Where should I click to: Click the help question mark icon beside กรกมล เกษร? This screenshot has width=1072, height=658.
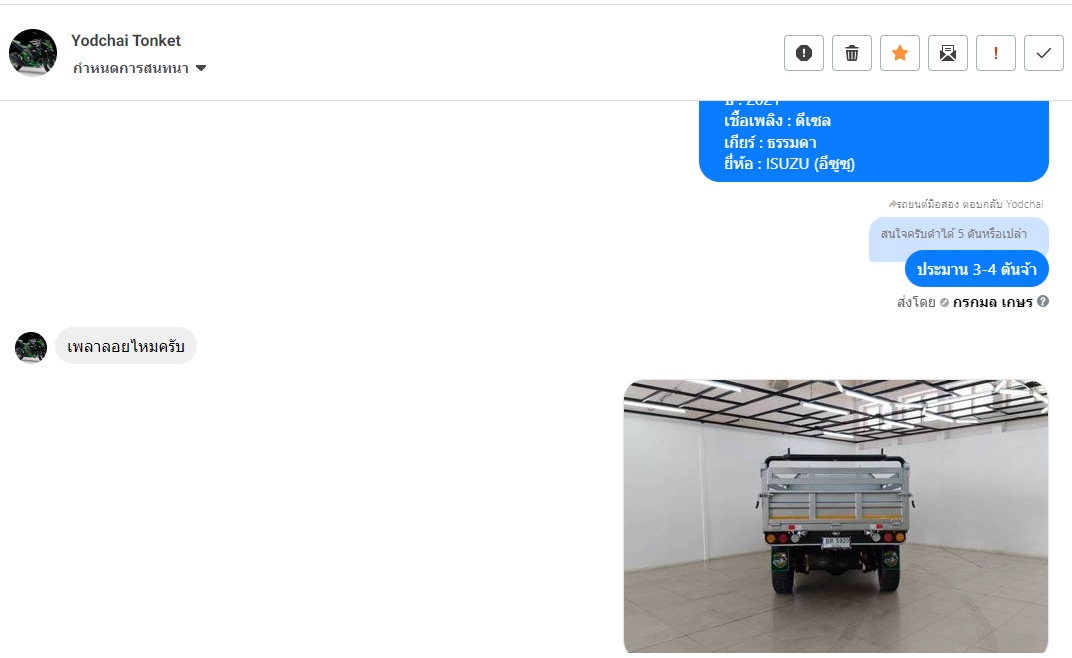1043,301
